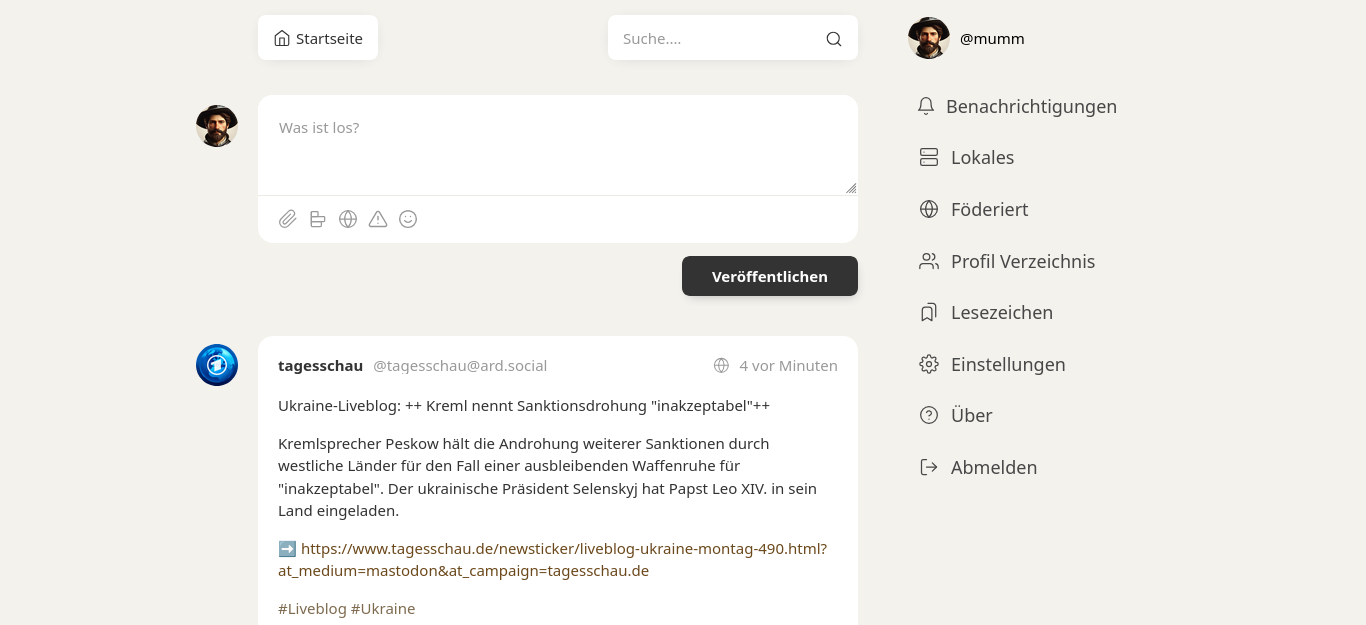Open Einstellungen gear icon
The image size is (1366, 625).
point(929,364)
